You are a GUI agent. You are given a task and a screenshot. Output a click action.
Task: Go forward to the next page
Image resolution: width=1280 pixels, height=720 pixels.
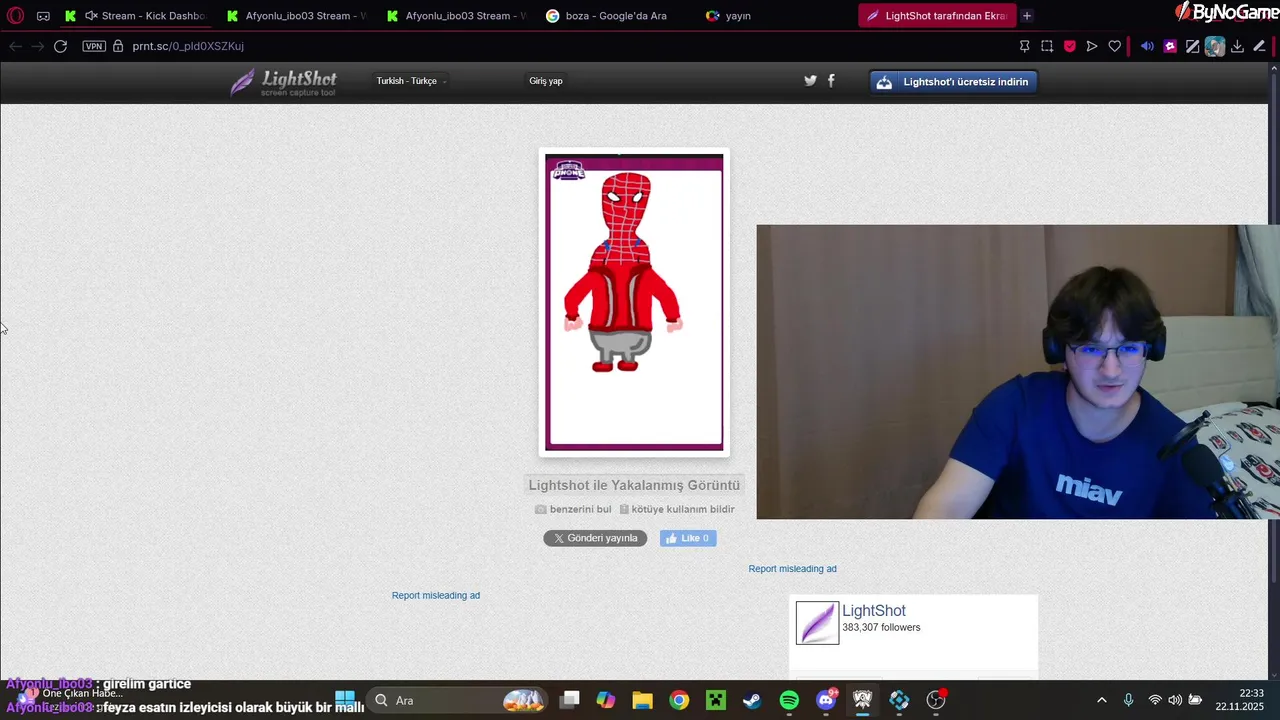37,46
